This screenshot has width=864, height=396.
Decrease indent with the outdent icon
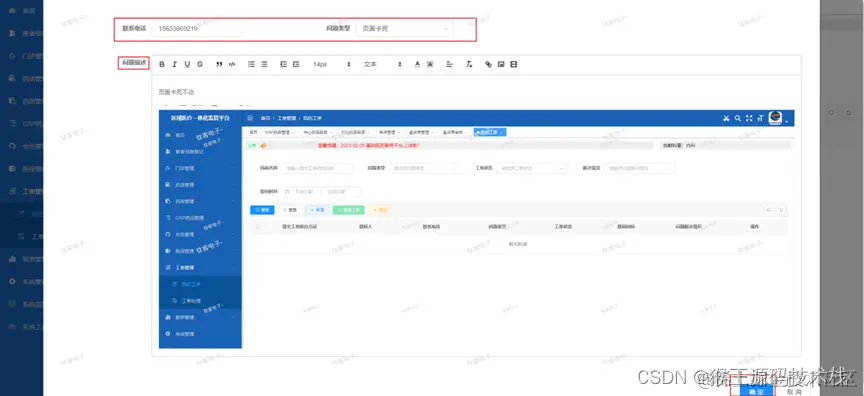tap(283, 64)
